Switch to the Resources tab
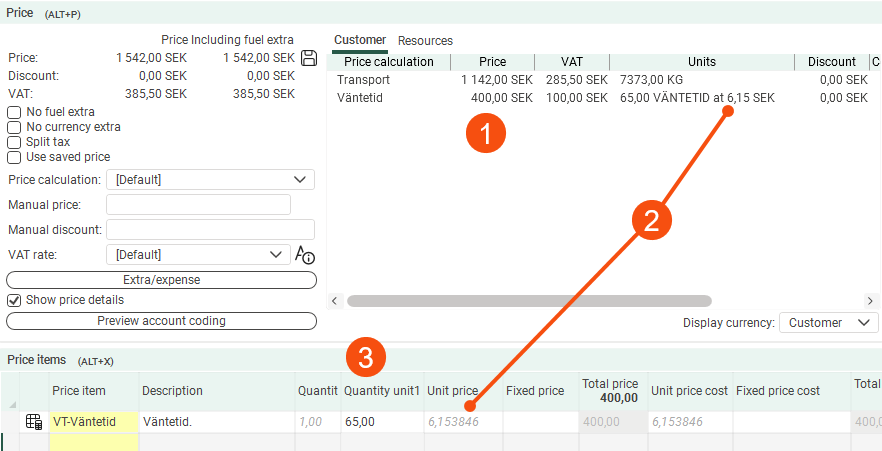 [425, 41]
